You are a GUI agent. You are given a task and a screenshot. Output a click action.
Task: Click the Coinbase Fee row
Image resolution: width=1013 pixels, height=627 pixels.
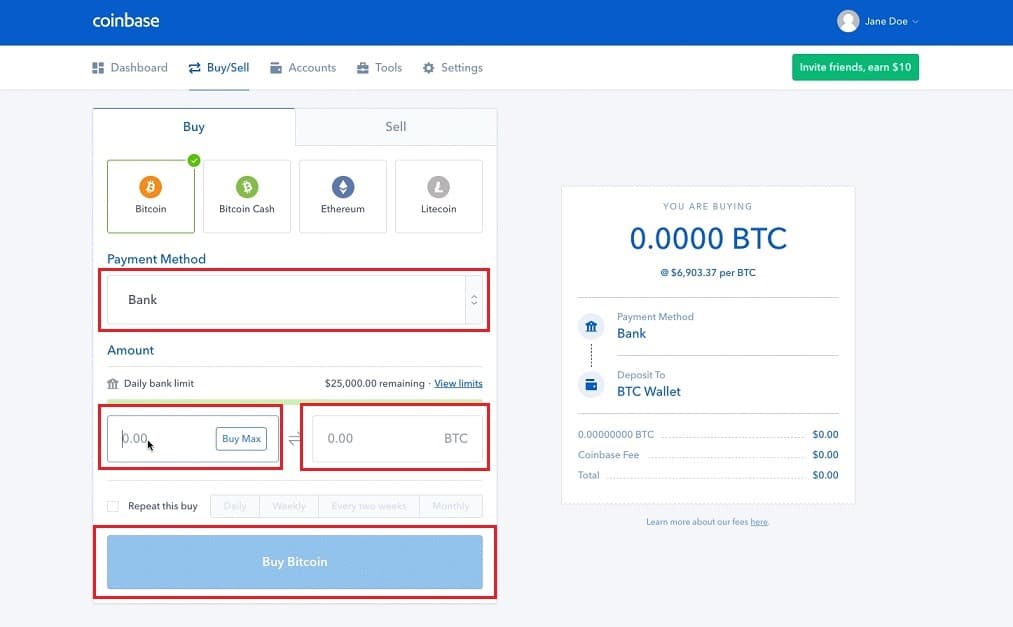click(x=708, y=455)
